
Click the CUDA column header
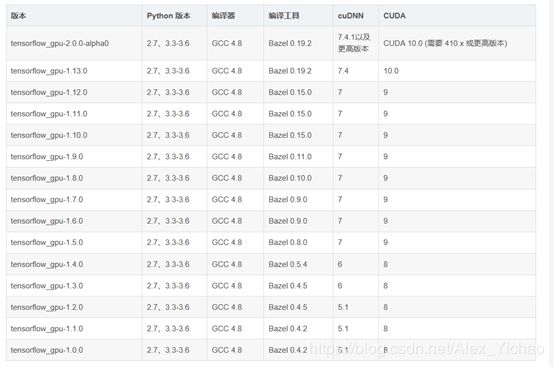(x=394, y=16)
